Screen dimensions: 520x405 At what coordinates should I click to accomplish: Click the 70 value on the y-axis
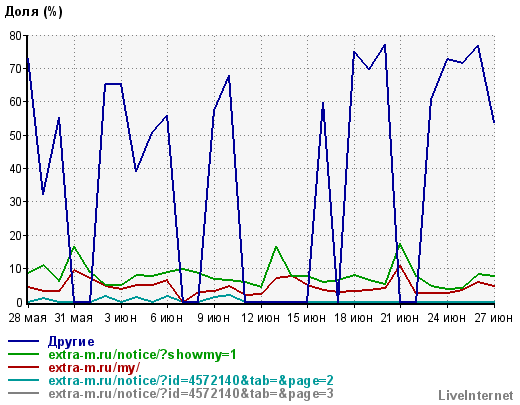15,69
